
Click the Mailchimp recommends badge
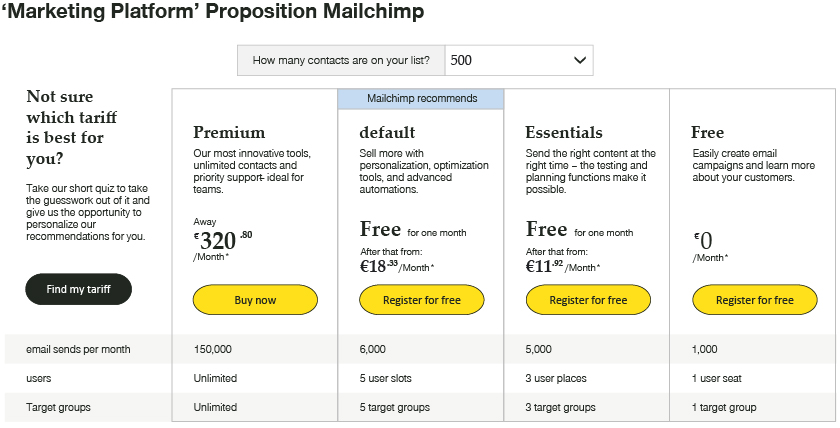point(421,98)
